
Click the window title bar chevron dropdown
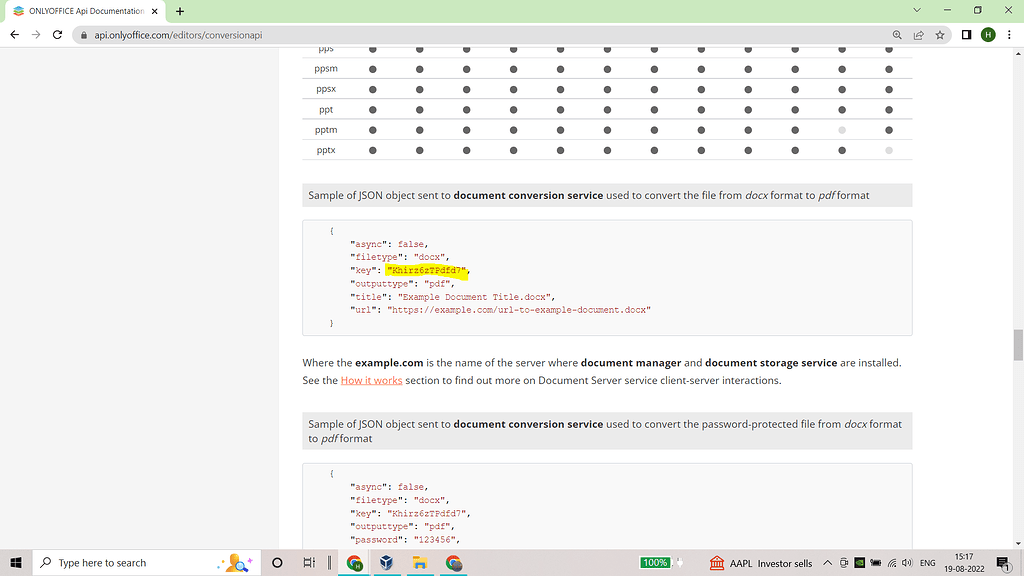coord(916,10)
